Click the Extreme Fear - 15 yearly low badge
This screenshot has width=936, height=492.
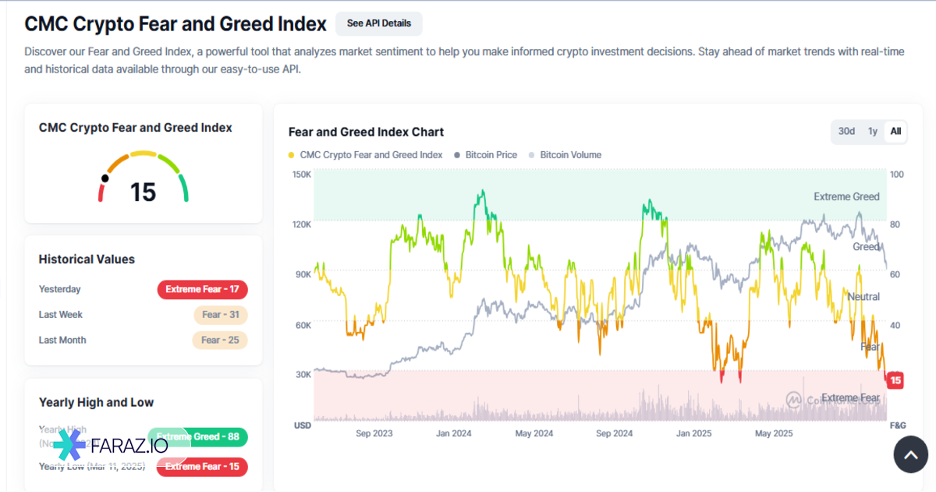(203, 466)
